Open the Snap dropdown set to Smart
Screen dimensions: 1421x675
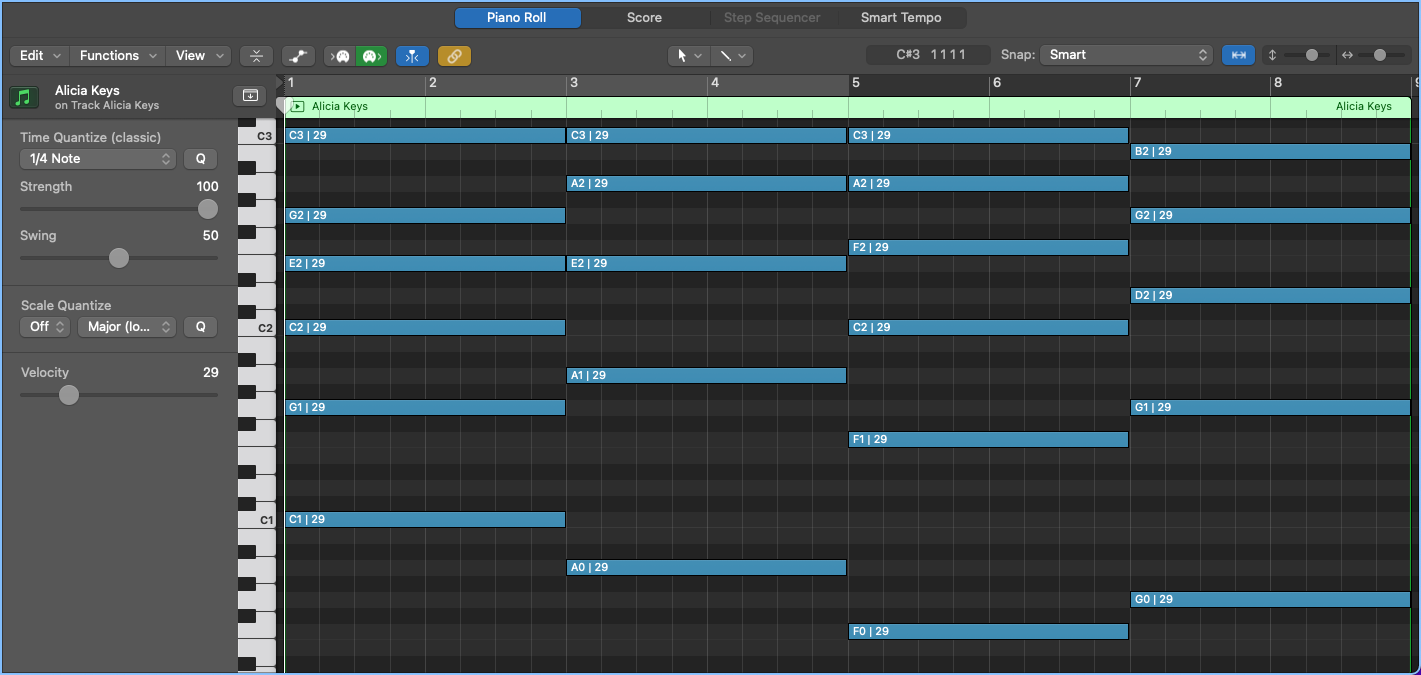pyautogui.click(x=1126, y=55)
